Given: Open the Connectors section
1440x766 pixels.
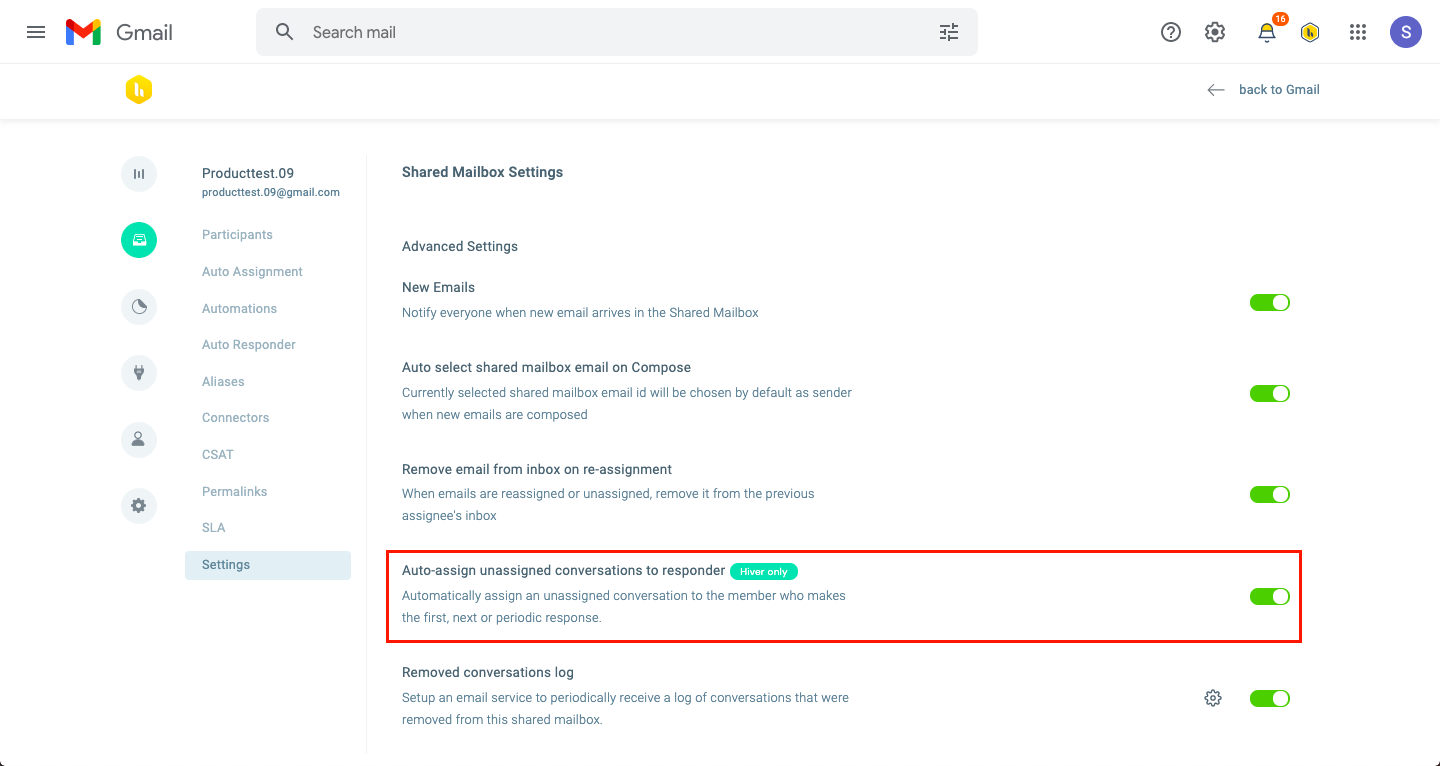Looking at the screenshot, I should click(x=235, y=418).
